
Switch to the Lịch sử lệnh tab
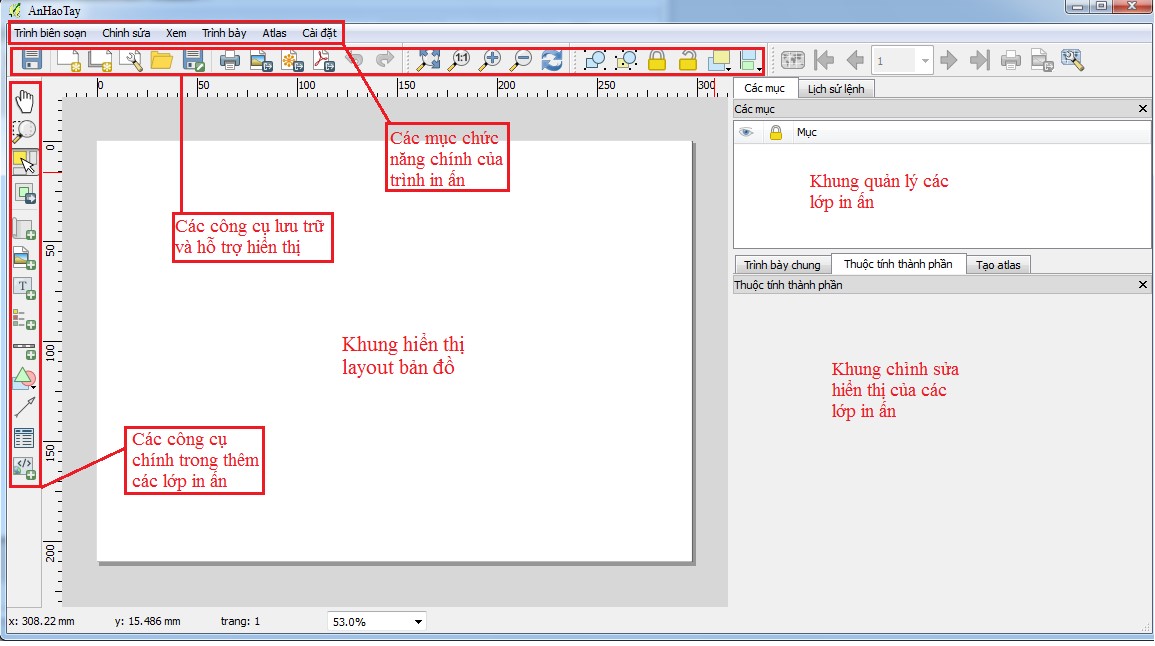[x=836, y=89]
